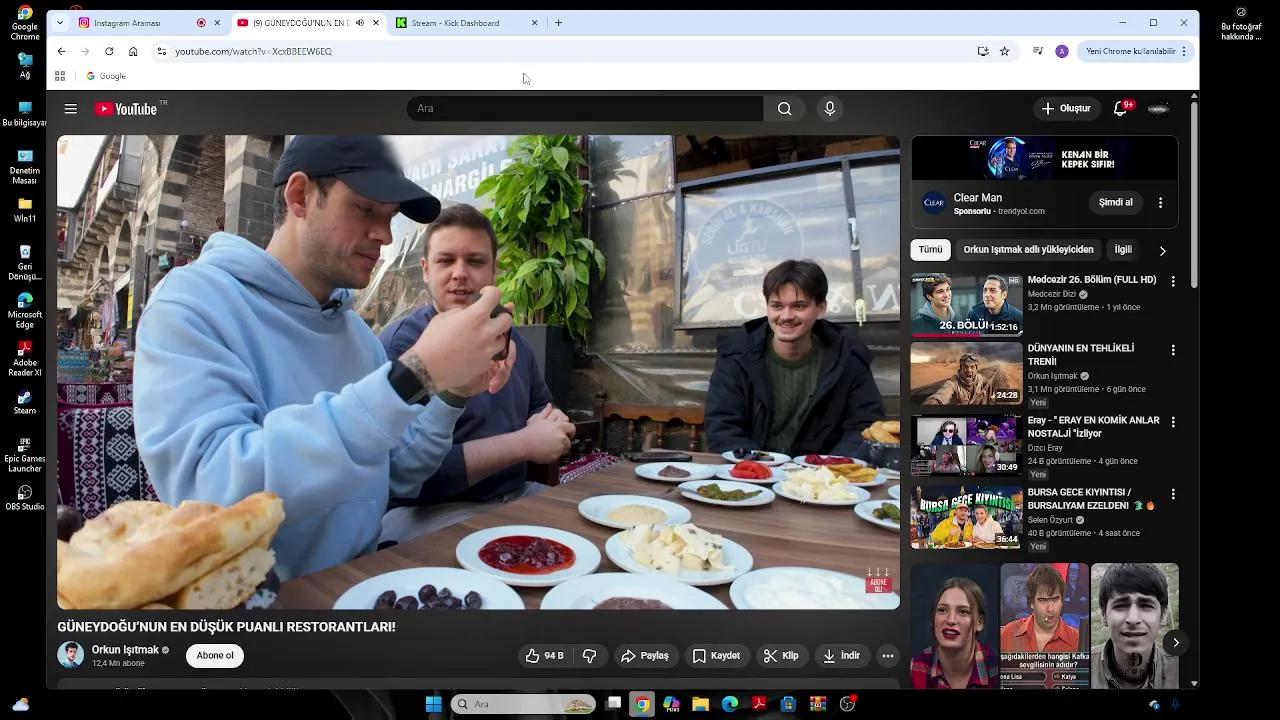This screenshot has width=1280, height=720.
Task: Subscribe using the Abone ol button
Action: pyautogui.click(x=215, y=656)
